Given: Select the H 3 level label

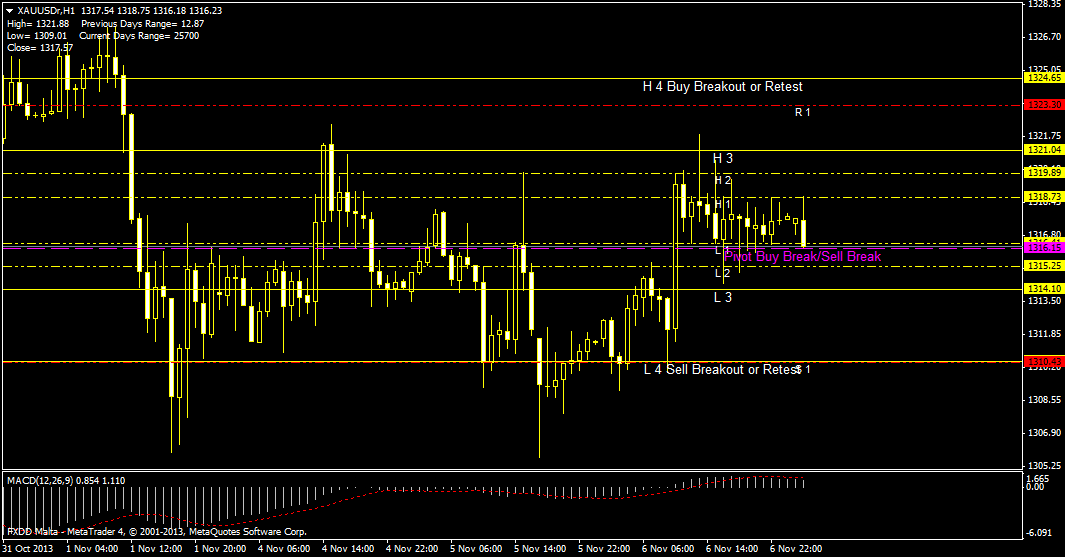Looking at the screenshot, I should point(722,158).
